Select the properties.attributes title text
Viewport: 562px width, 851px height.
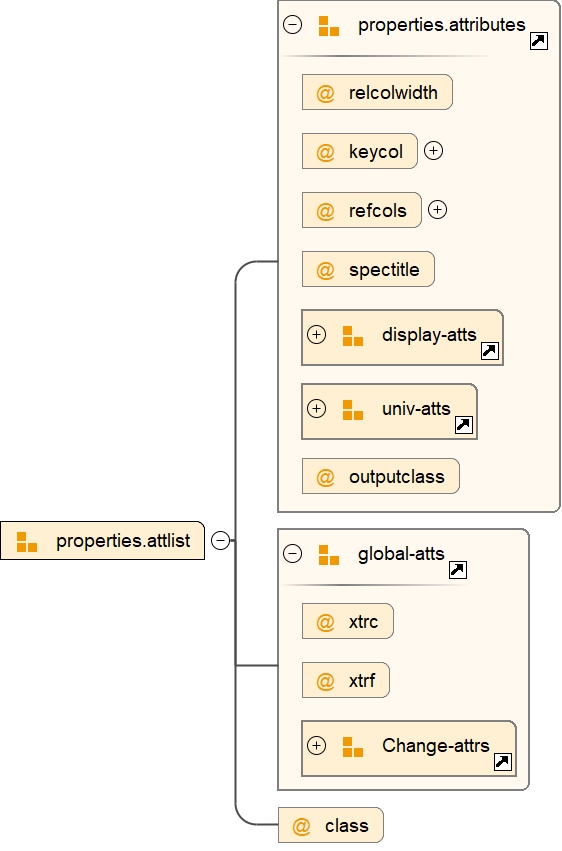click(x=442, y=25)
